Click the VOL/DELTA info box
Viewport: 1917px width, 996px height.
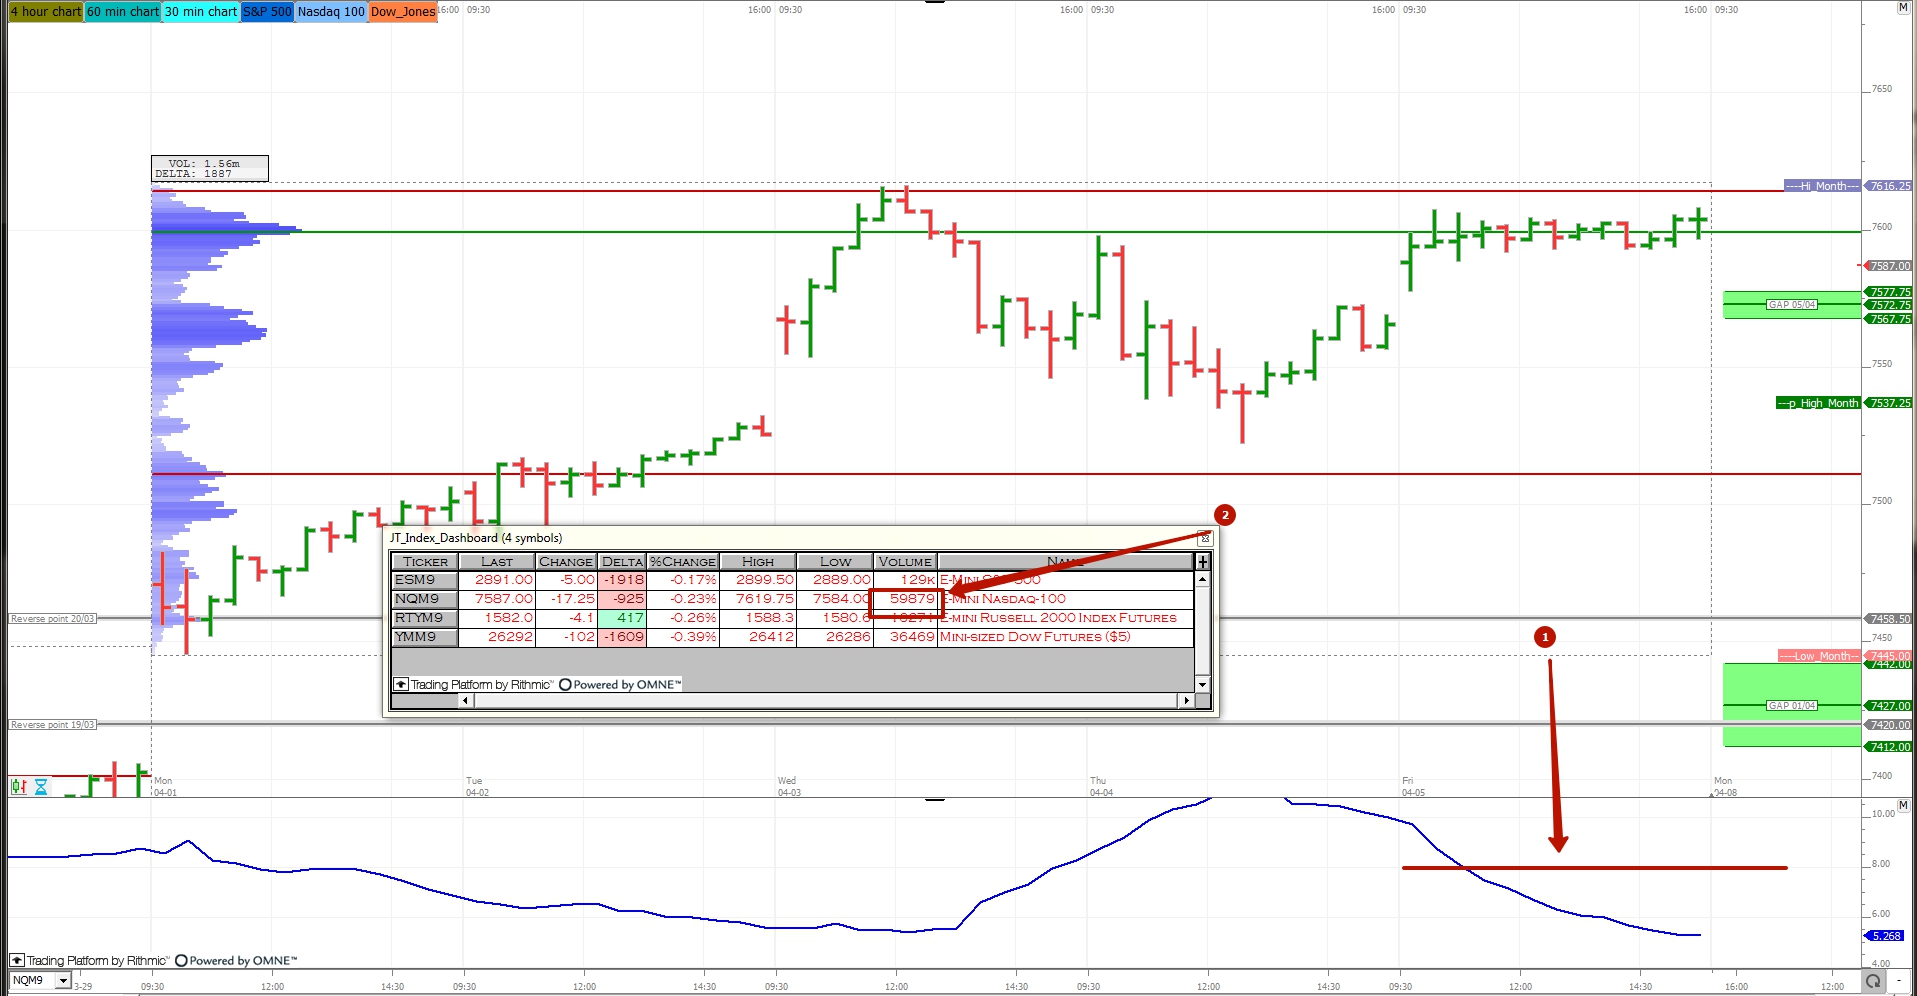tap(210, 168)
